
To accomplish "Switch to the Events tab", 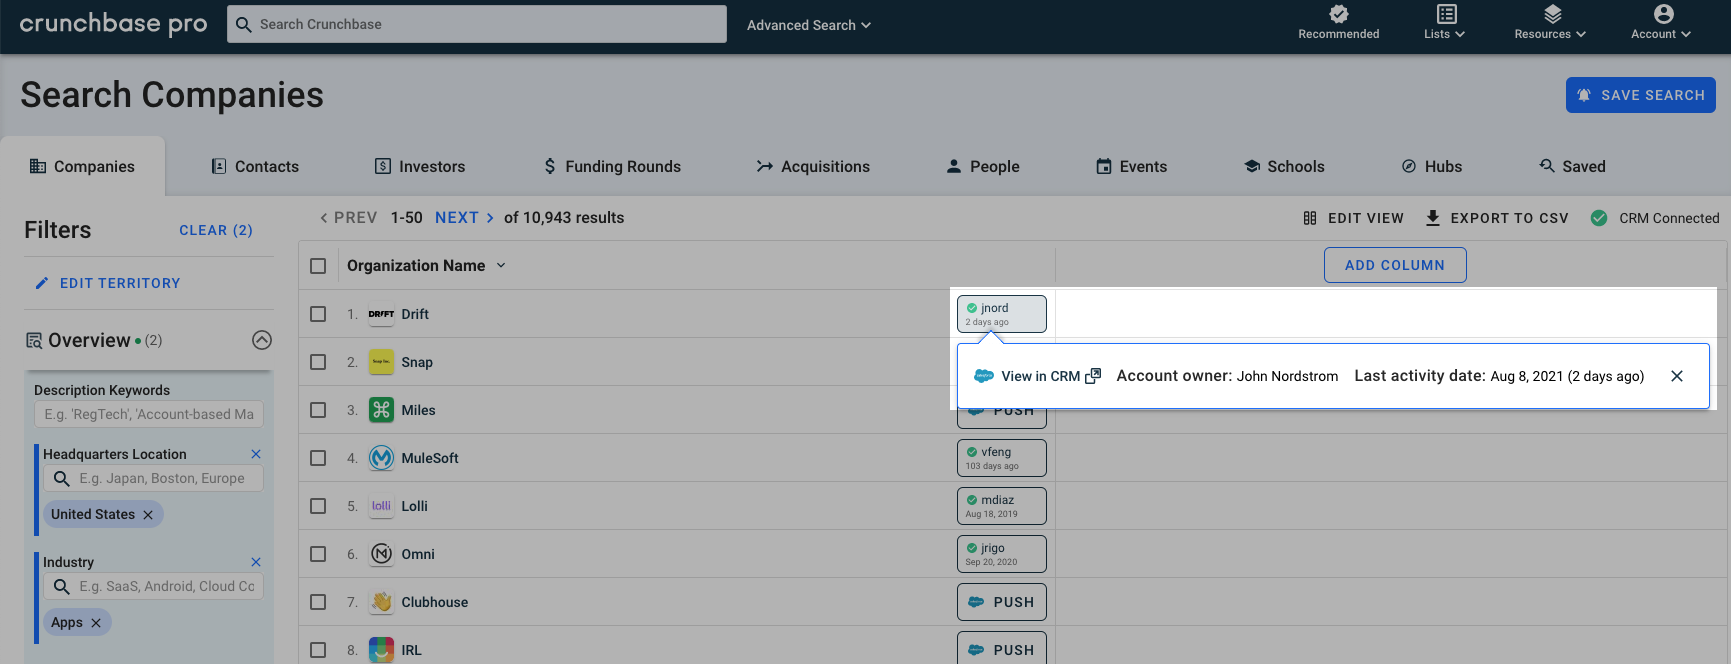I will (1132, 166).
